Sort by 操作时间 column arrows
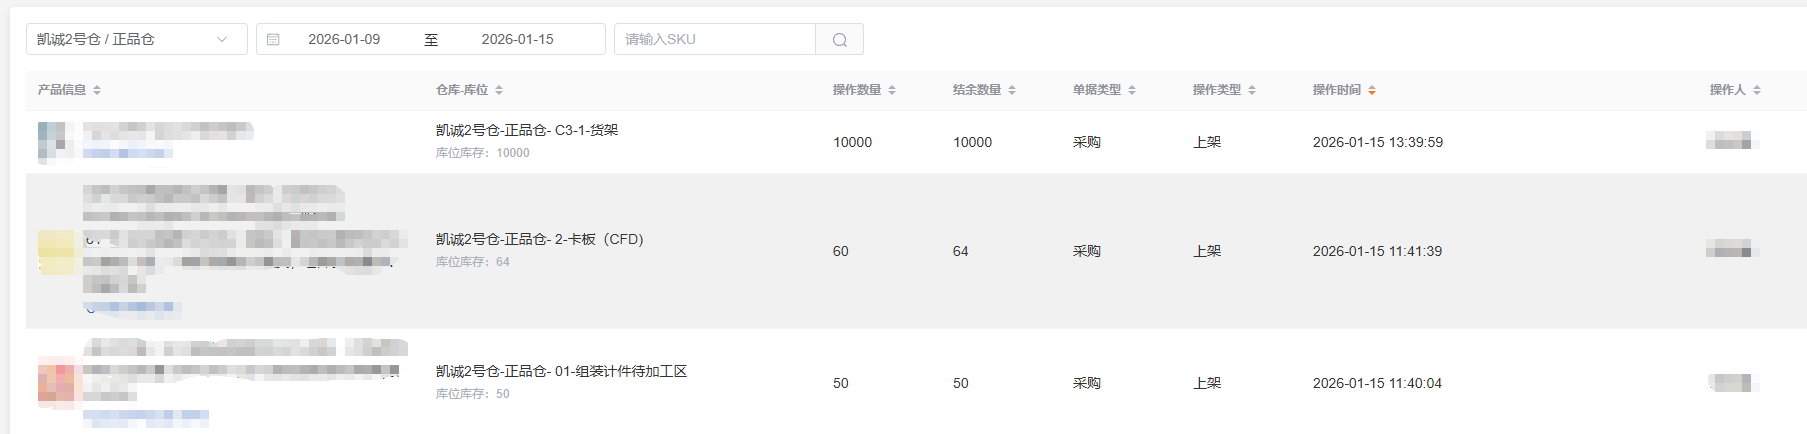The height and width of the screenshot is (434, 1807). pos(1372,90)
